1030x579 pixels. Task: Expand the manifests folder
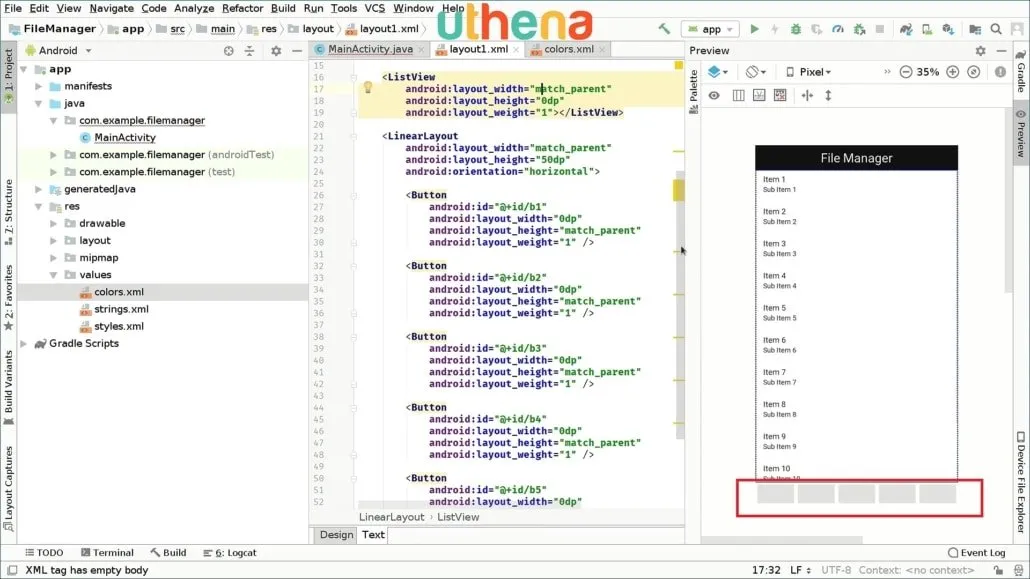(x=39, y=86)
